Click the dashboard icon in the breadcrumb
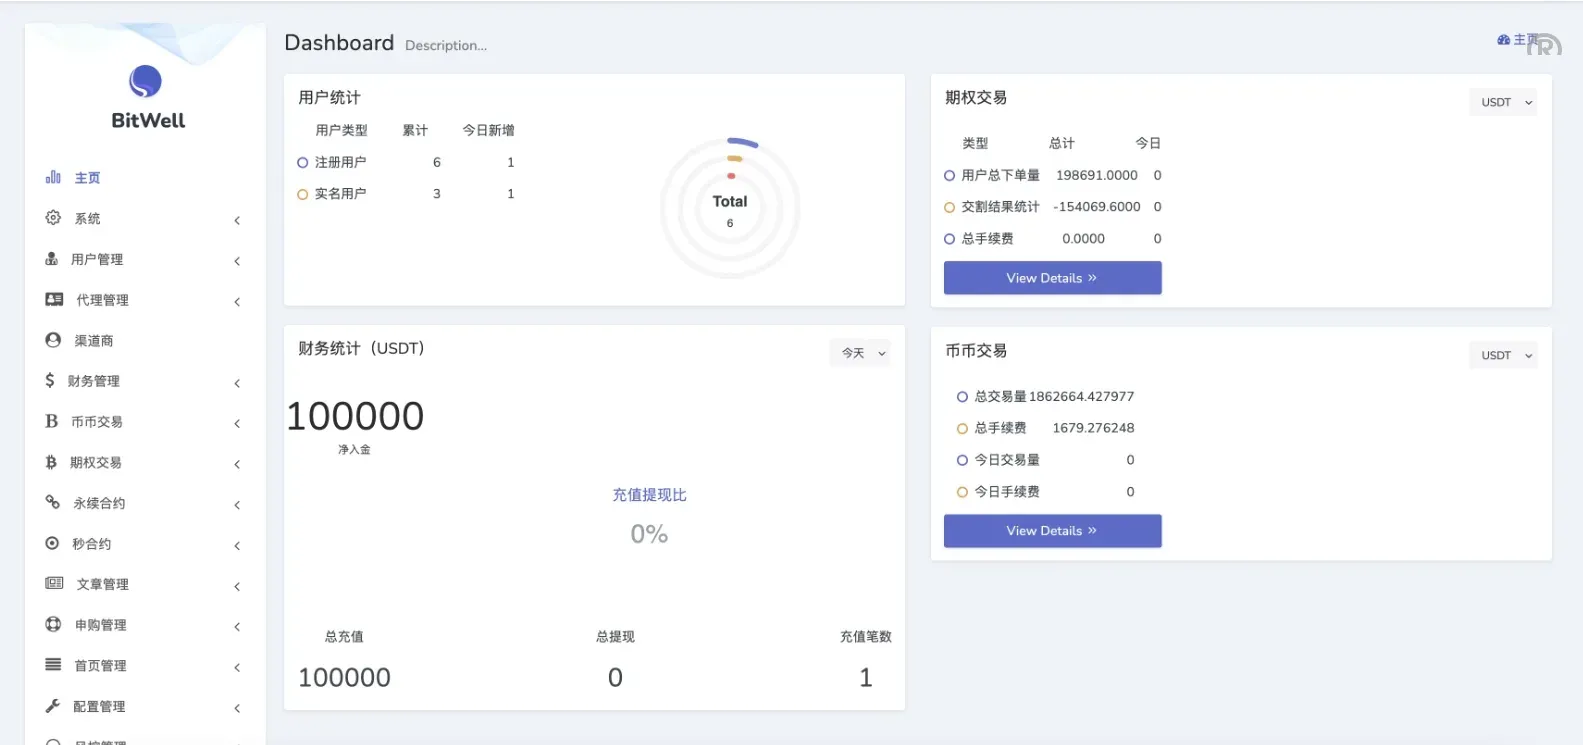The image size is (1583, 745). (x=1503, y=40)
